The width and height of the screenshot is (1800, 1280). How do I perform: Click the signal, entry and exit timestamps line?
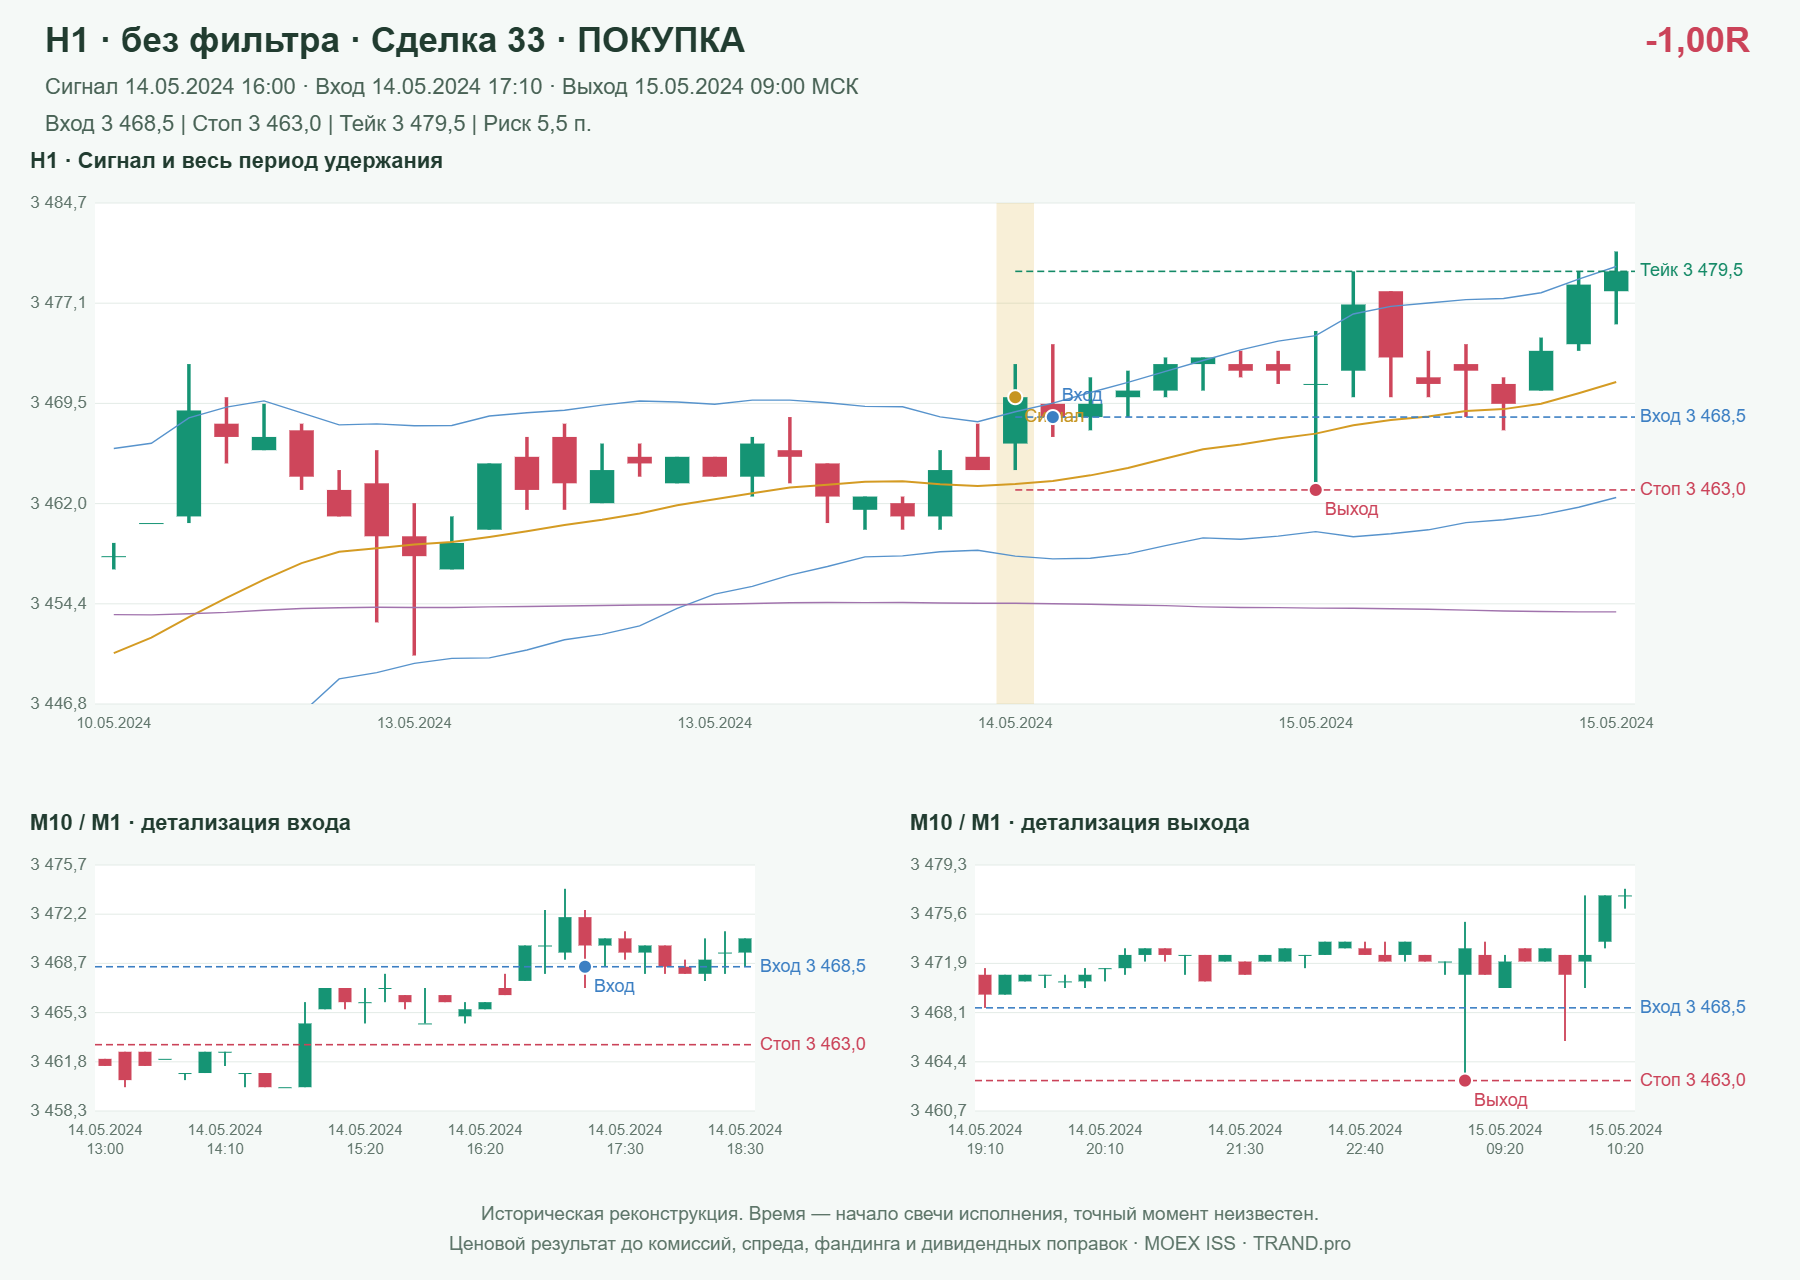tap(452, 87)
